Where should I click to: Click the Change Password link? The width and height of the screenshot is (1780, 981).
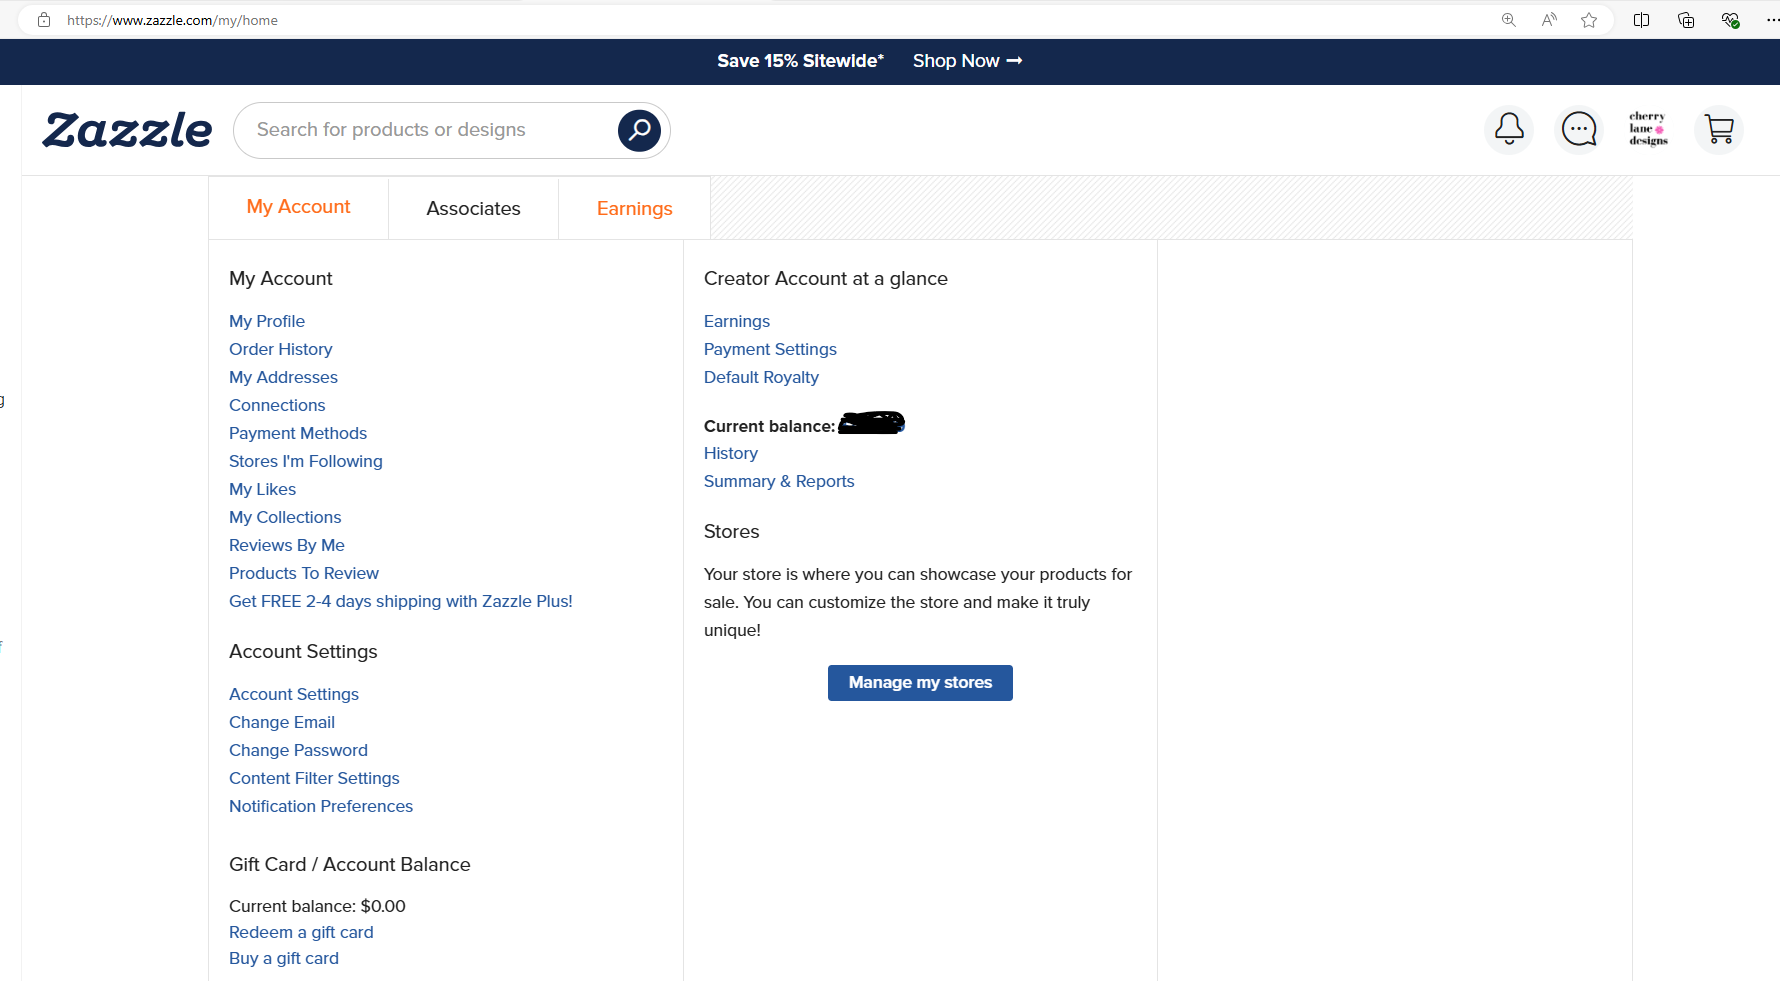click(298, 750)
